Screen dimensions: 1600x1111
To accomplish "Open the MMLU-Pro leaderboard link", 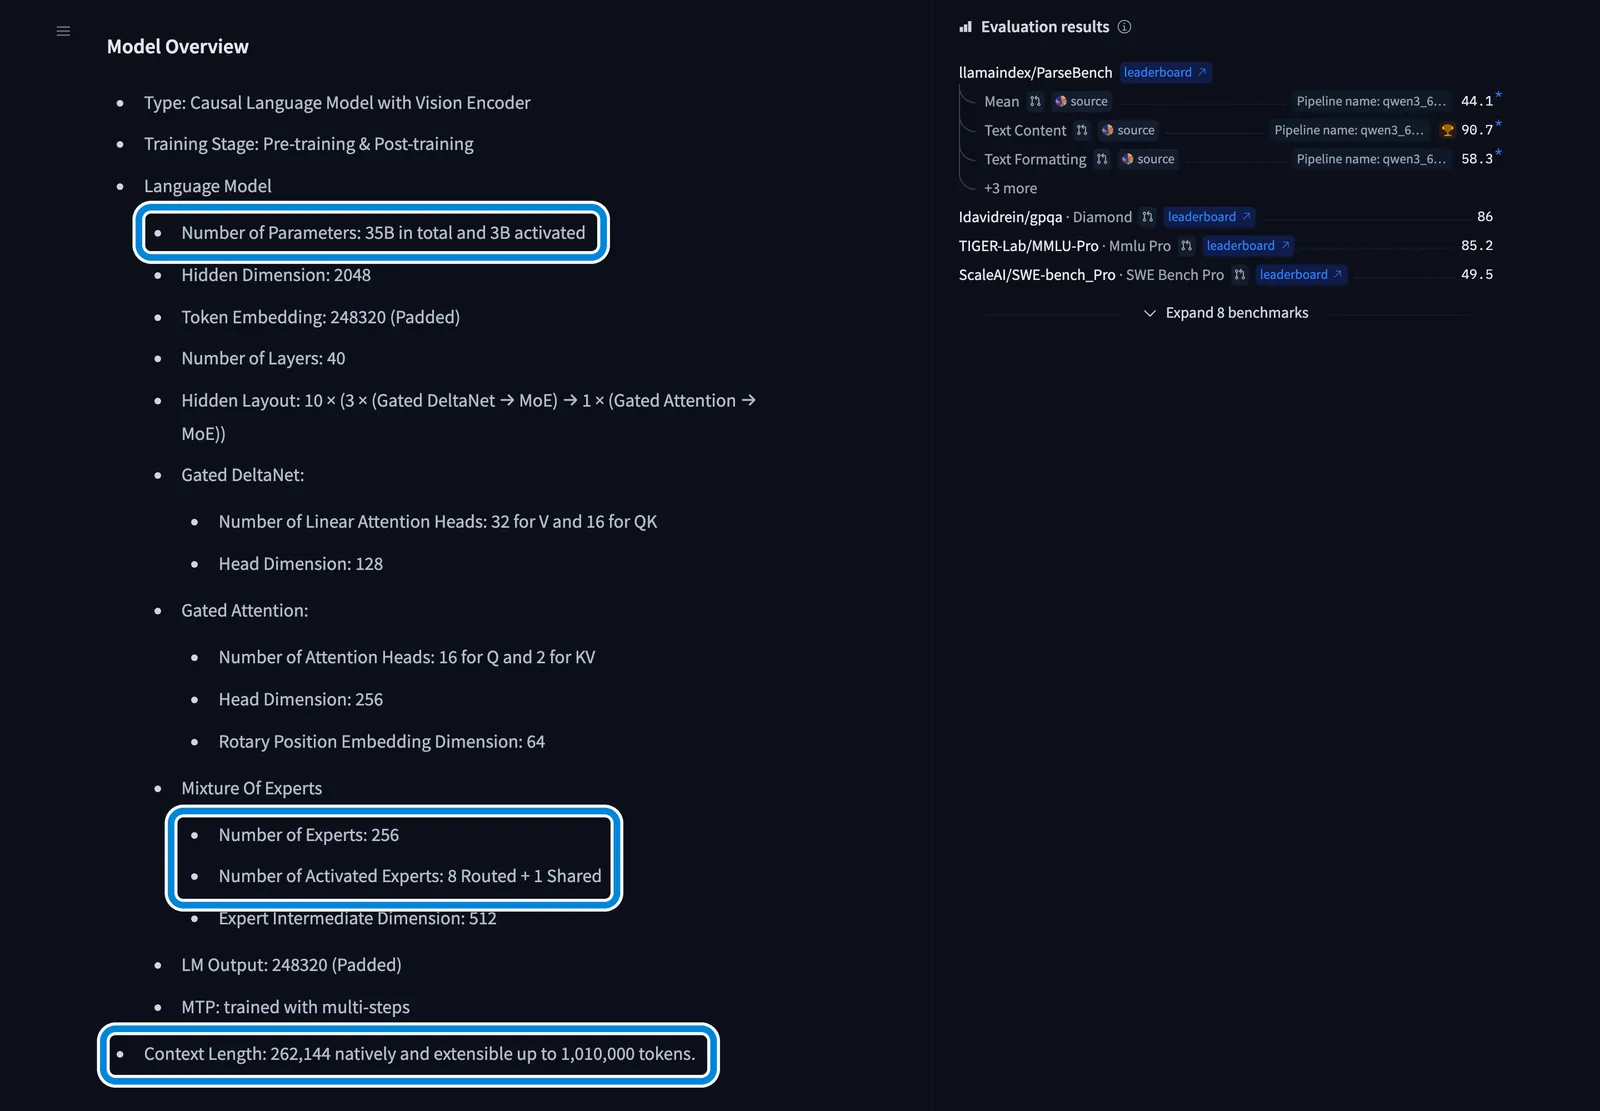I will (1248, 246).
